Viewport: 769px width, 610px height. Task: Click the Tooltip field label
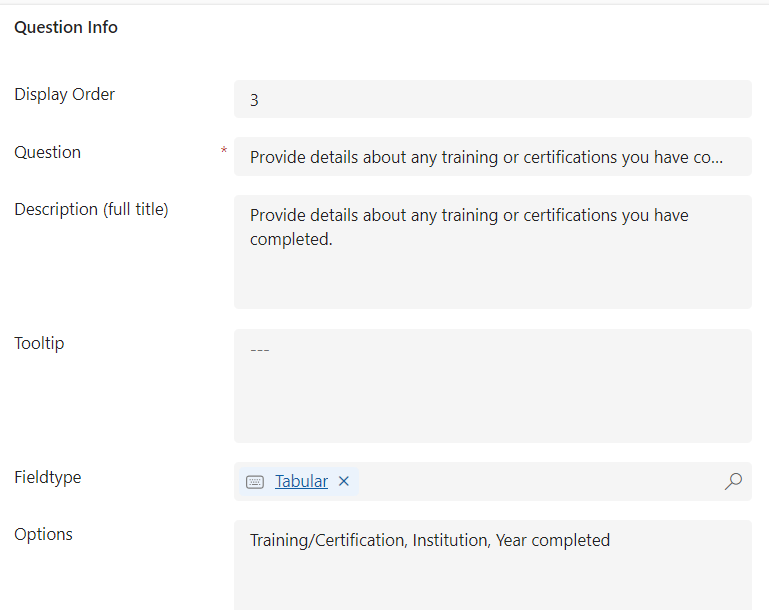tap(39, 343)
